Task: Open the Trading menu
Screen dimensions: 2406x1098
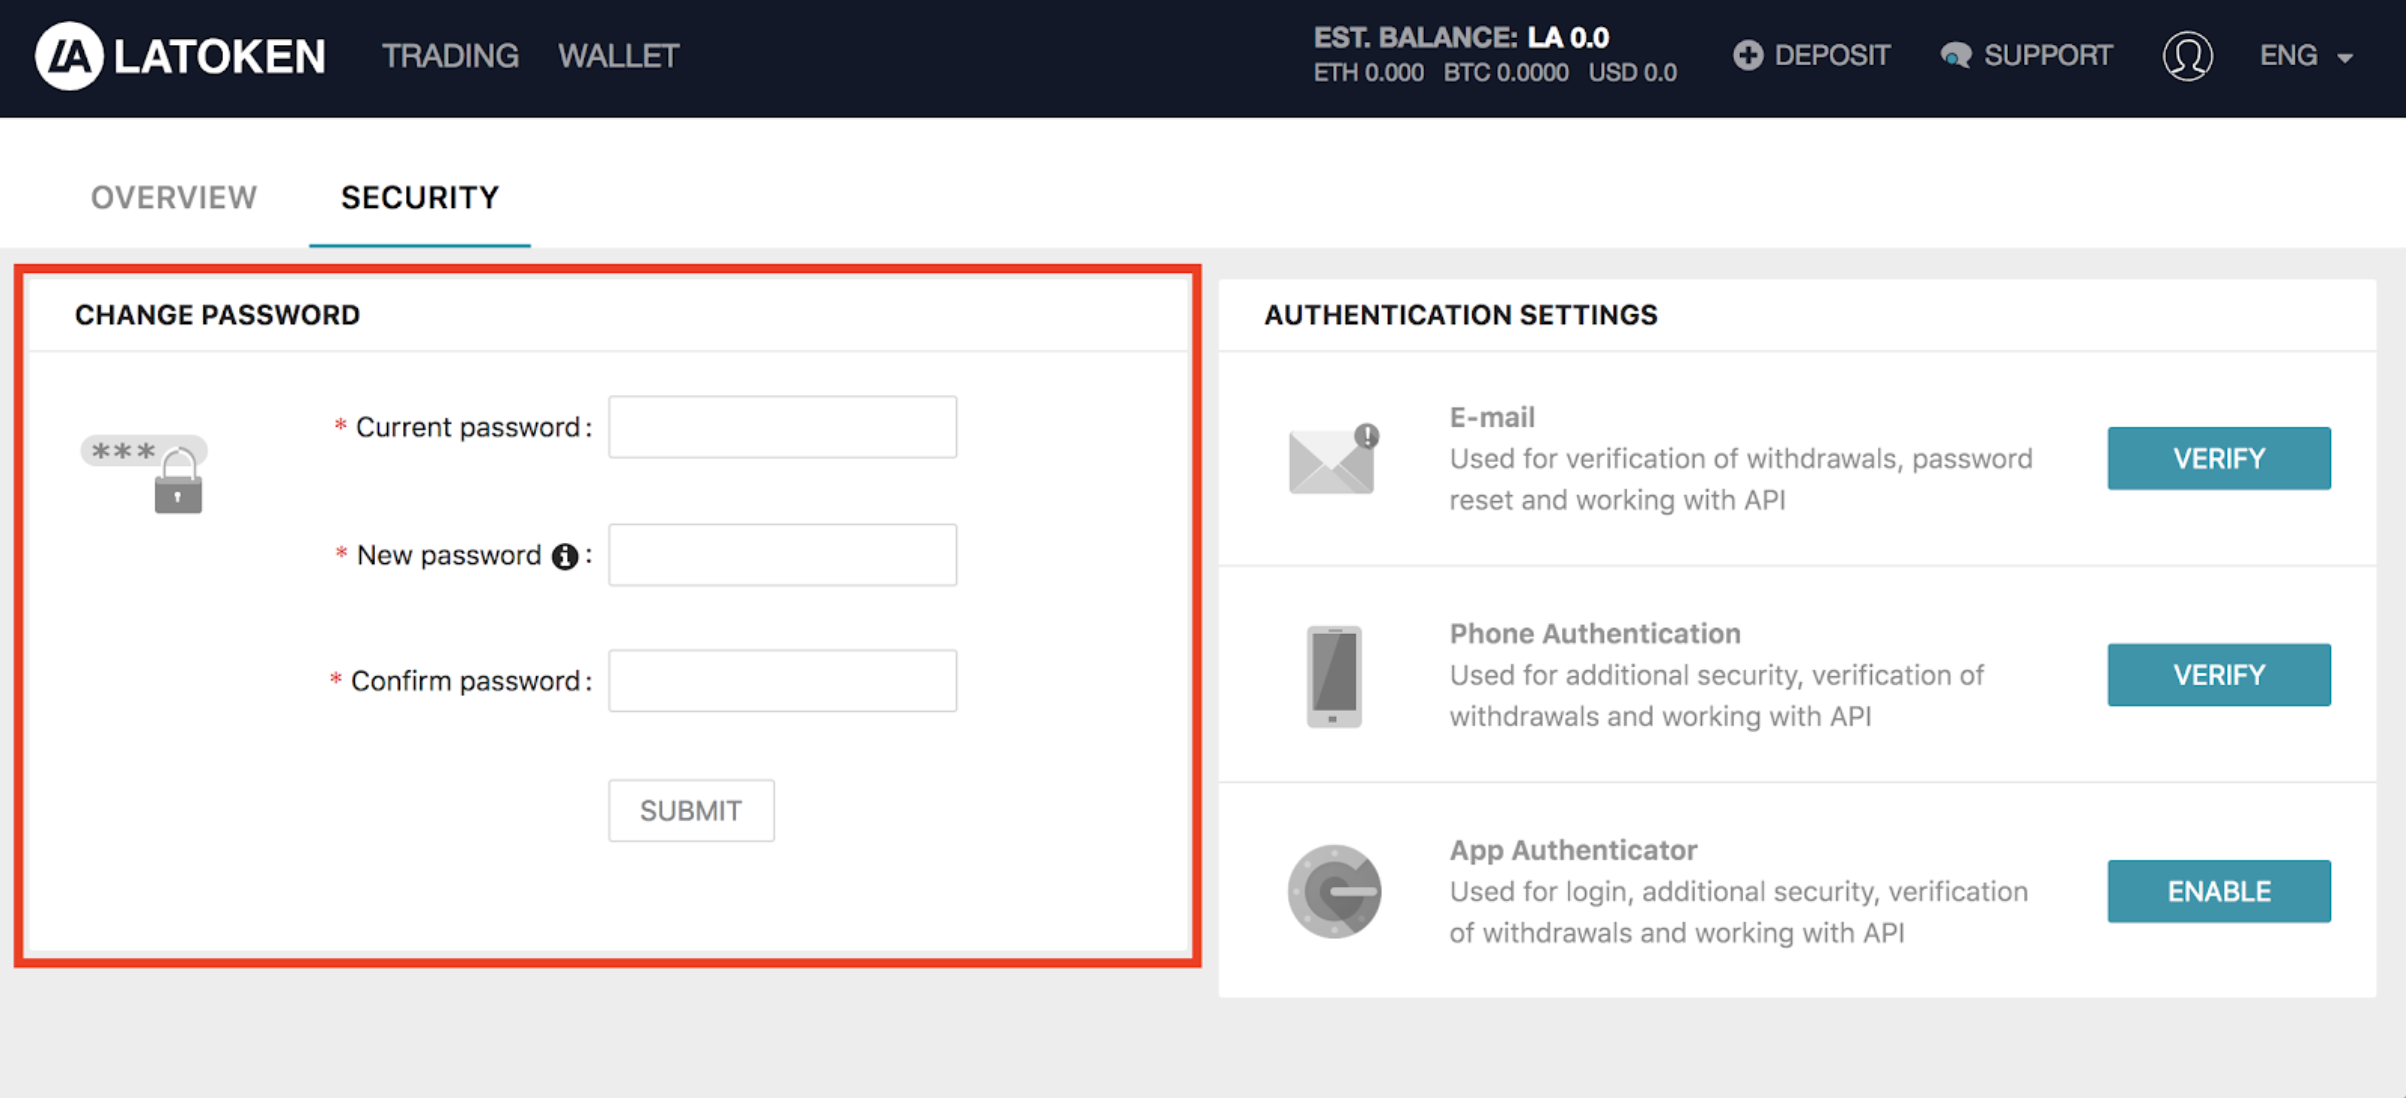Action: coord(450,56)
